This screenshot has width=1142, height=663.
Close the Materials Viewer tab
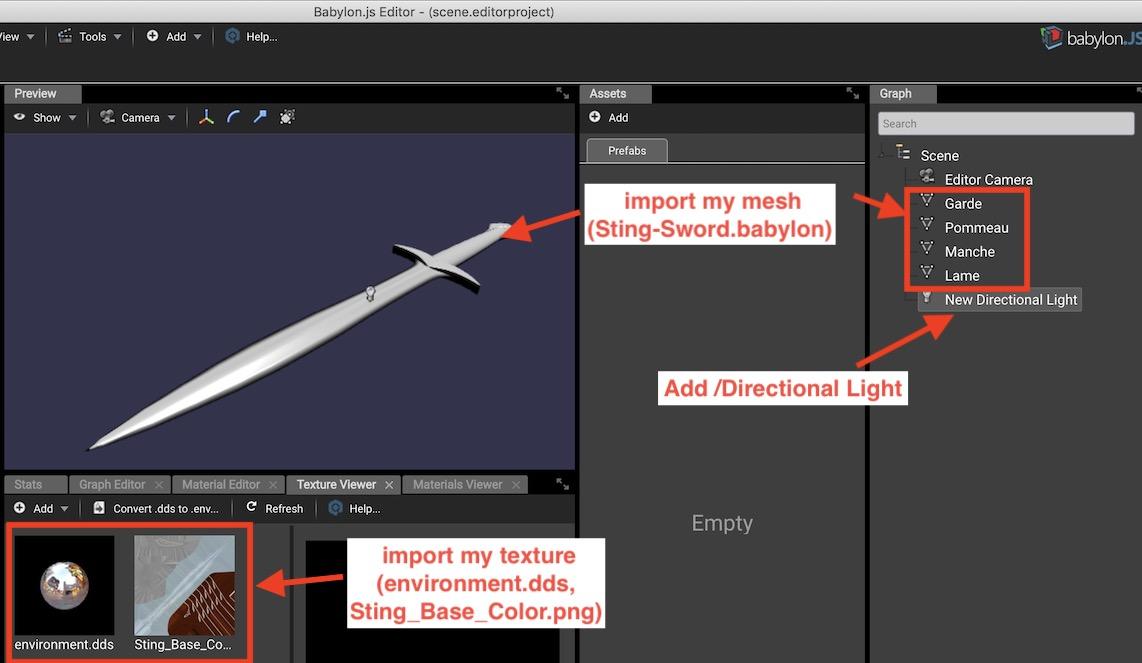[x=516, y=484]
